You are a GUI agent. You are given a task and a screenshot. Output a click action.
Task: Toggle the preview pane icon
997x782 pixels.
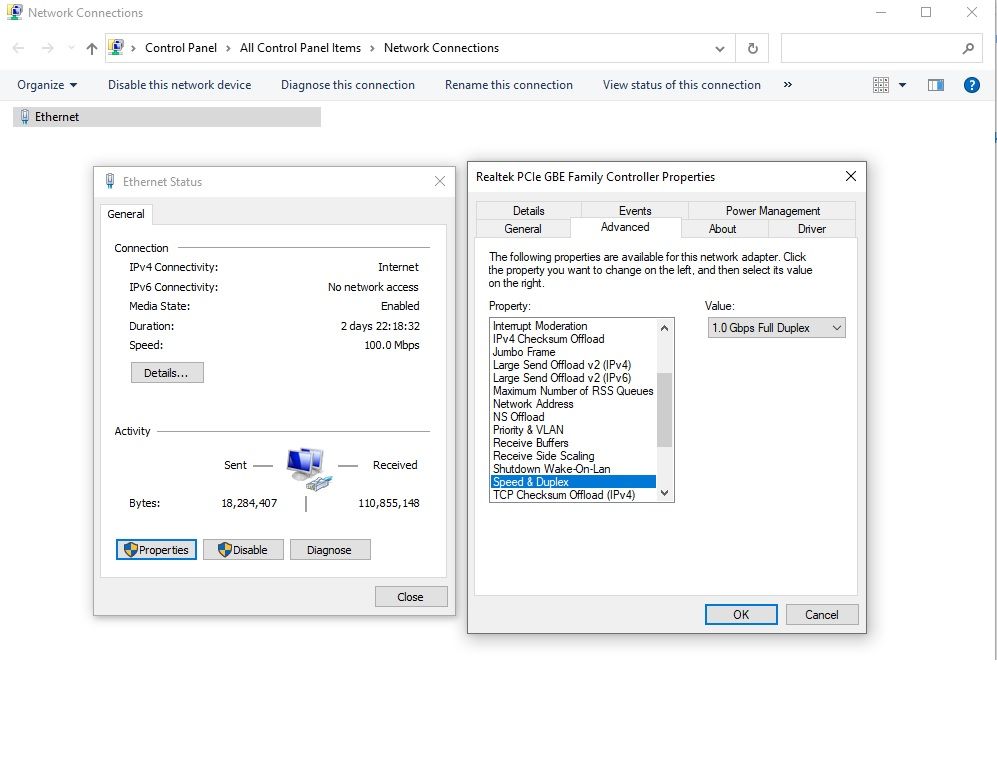[936, 85]
